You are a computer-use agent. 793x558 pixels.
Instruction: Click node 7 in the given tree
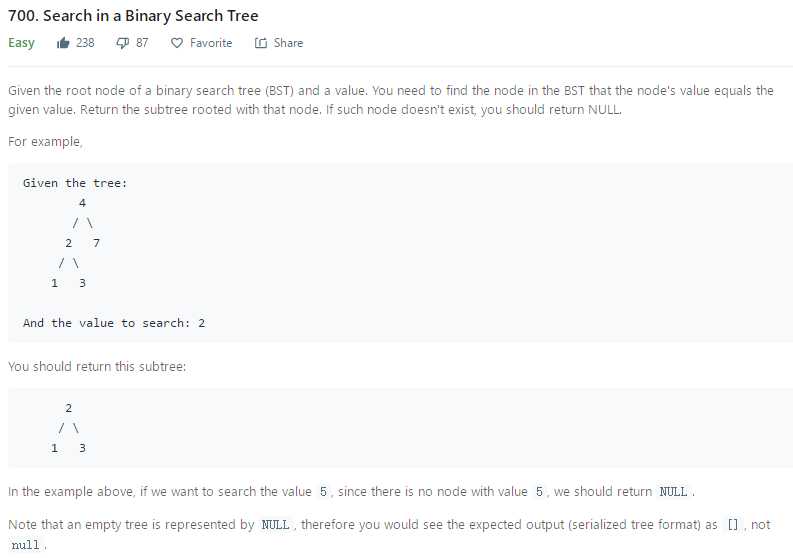[97, 243]
